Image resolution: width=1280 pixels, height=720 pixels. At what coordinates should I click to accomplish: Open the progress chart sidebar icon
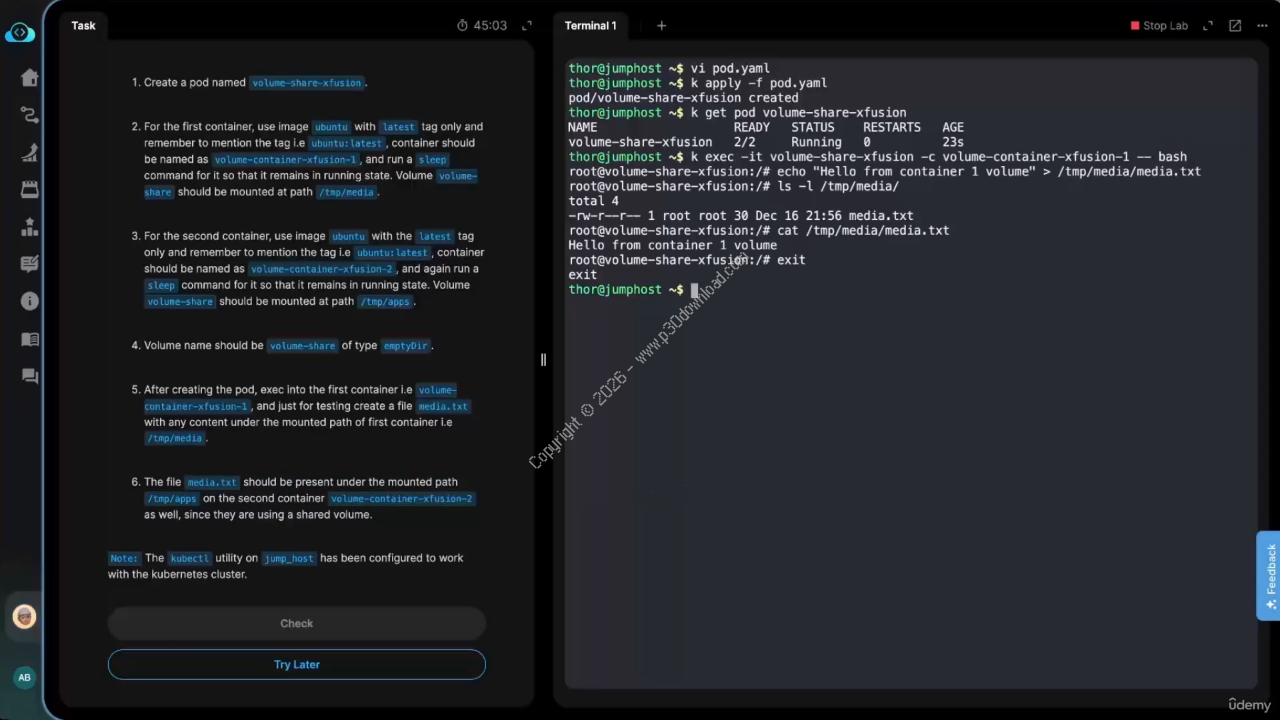29,153
